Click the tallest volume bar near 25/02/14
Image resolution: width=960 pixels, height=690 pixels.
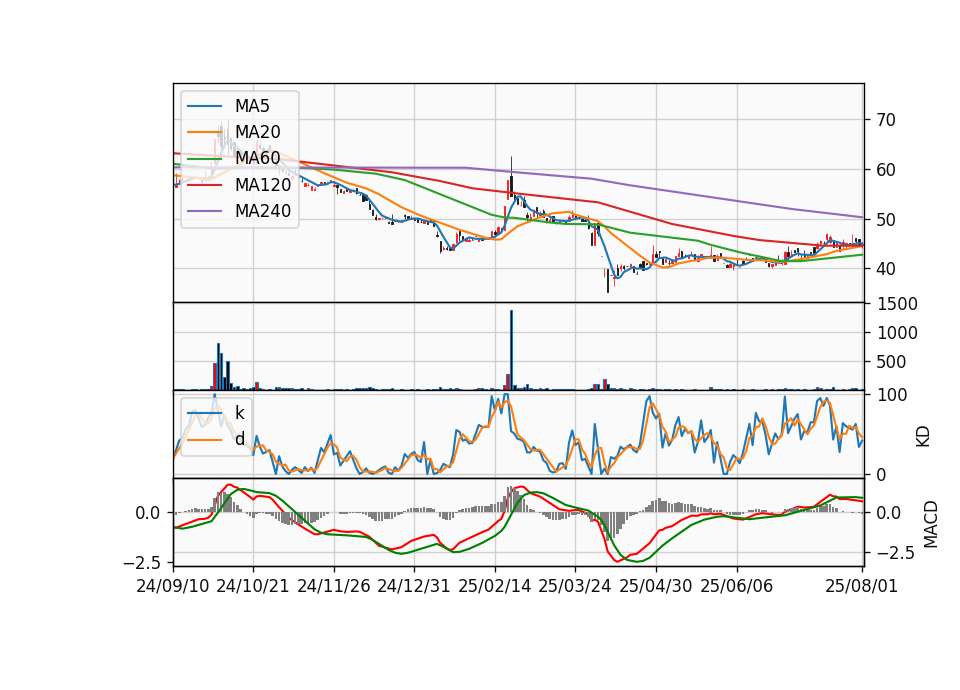511,350
